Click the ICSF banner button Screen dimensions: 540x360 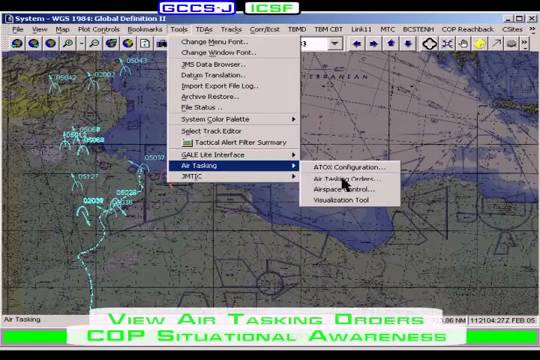[x=271, y=8]
